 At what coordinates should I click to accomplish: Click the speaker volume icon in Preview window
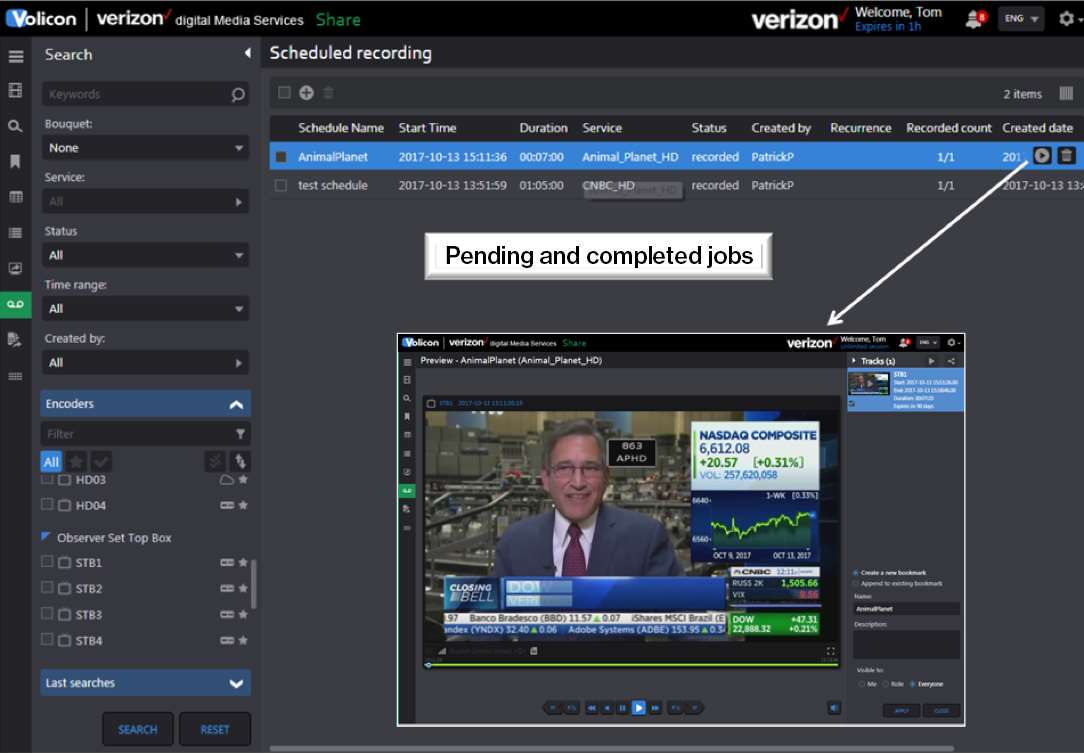point(834,708)
